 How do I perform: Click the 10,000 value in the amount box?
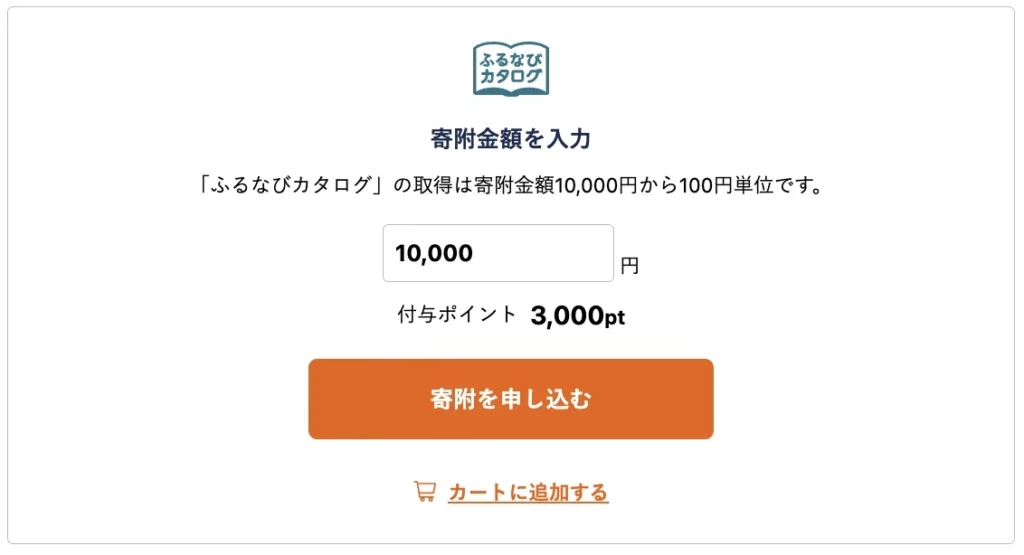pyautogui.click(x=434, y=253)
